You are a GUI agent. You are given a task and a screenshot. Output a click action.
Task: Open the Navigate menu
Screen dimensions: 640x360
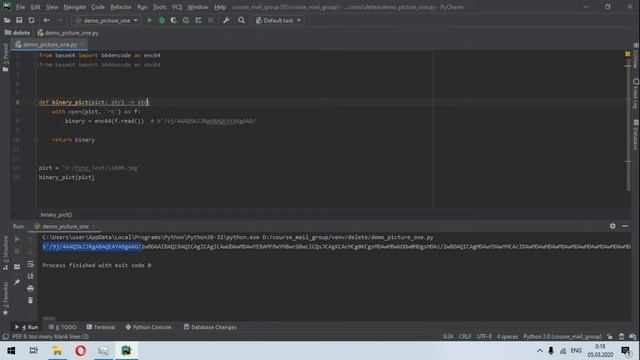pos(75,7)
